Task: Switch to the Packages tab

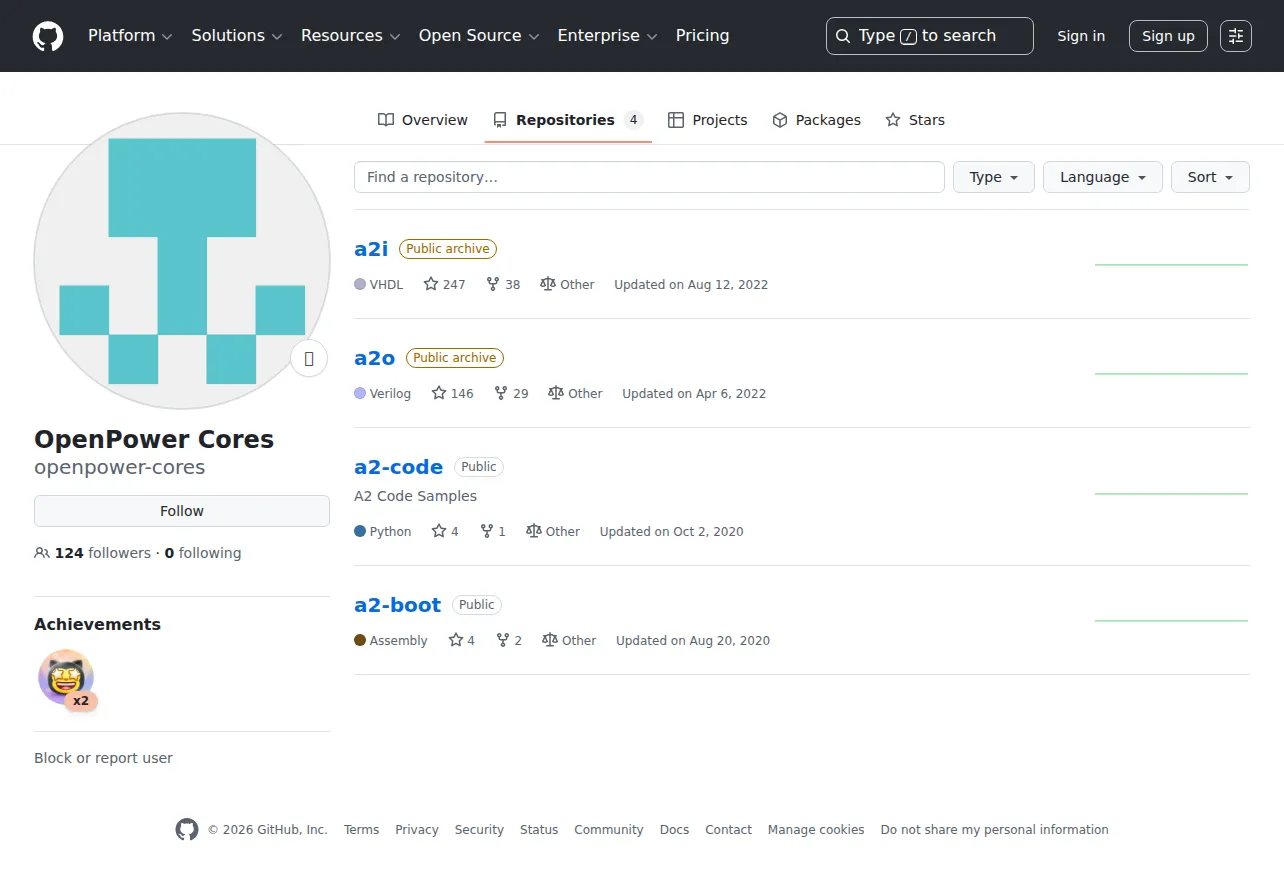Action: 817,120
